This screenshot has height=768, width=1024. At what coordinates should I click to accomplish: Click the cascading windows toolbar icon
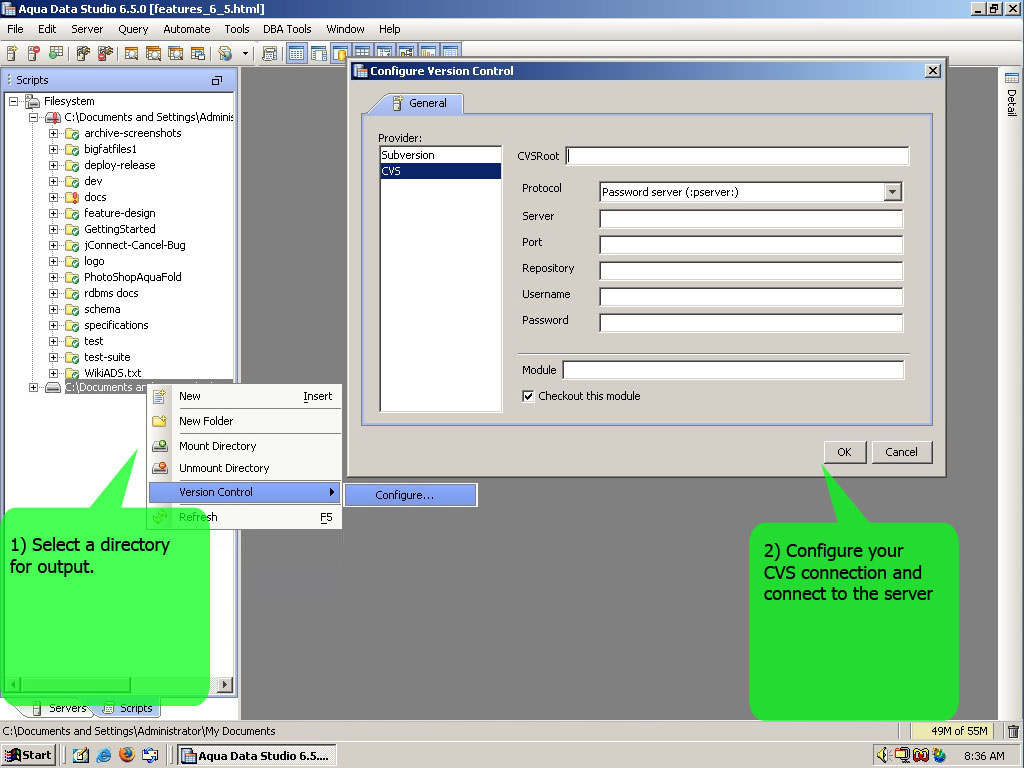pos(198,54)
